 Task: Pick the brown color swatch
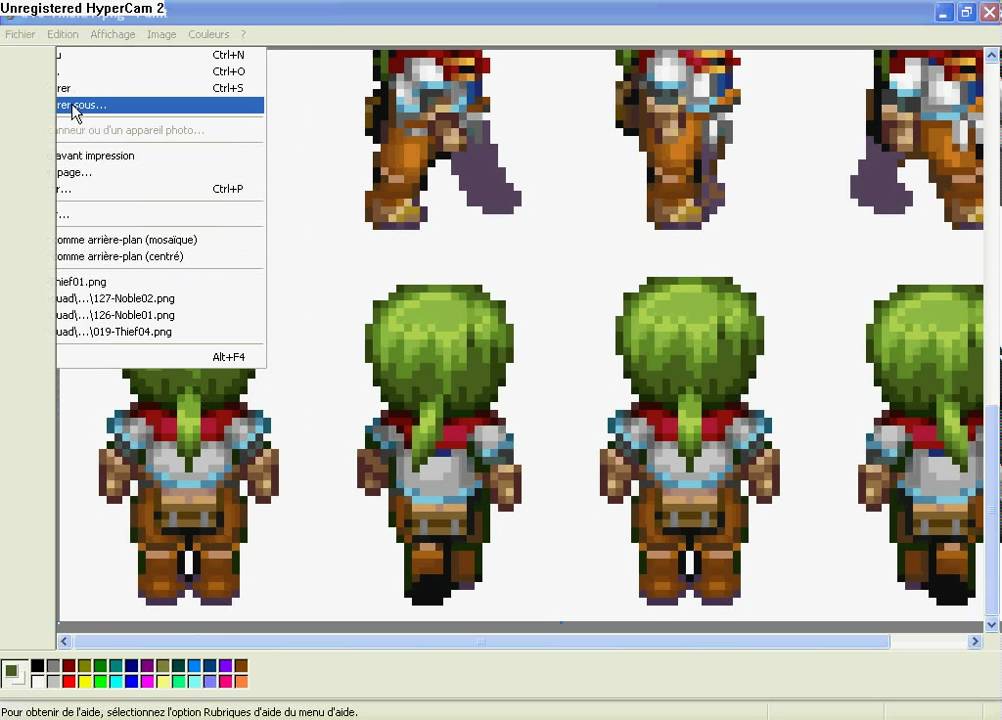[x=242, y=666]
